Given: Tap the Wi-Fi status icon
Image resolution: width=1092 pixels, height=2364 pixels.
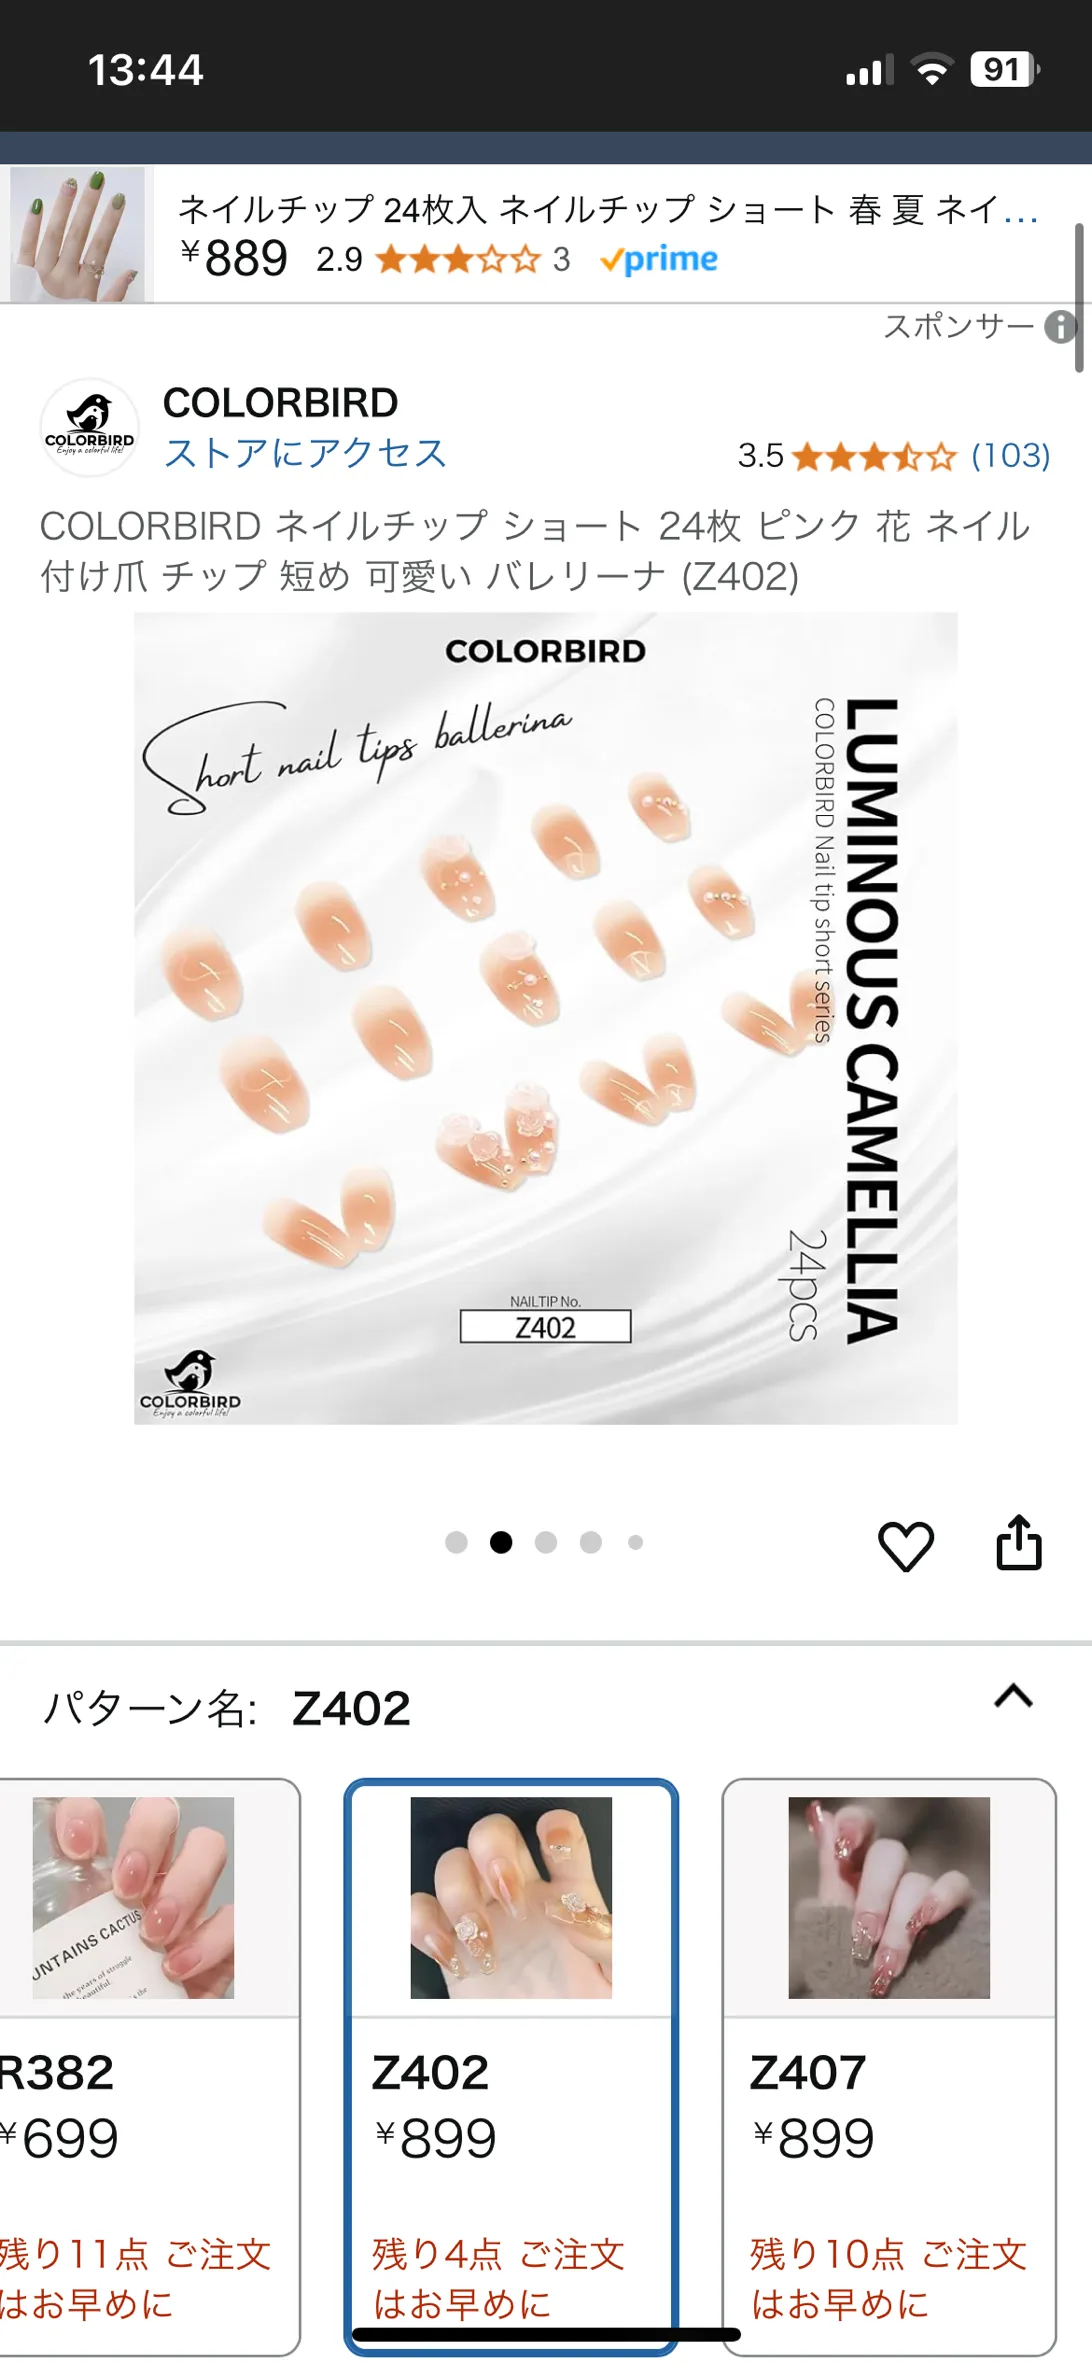Looking at the screenshot, I should pyautogui.click(x=931, y=70).
